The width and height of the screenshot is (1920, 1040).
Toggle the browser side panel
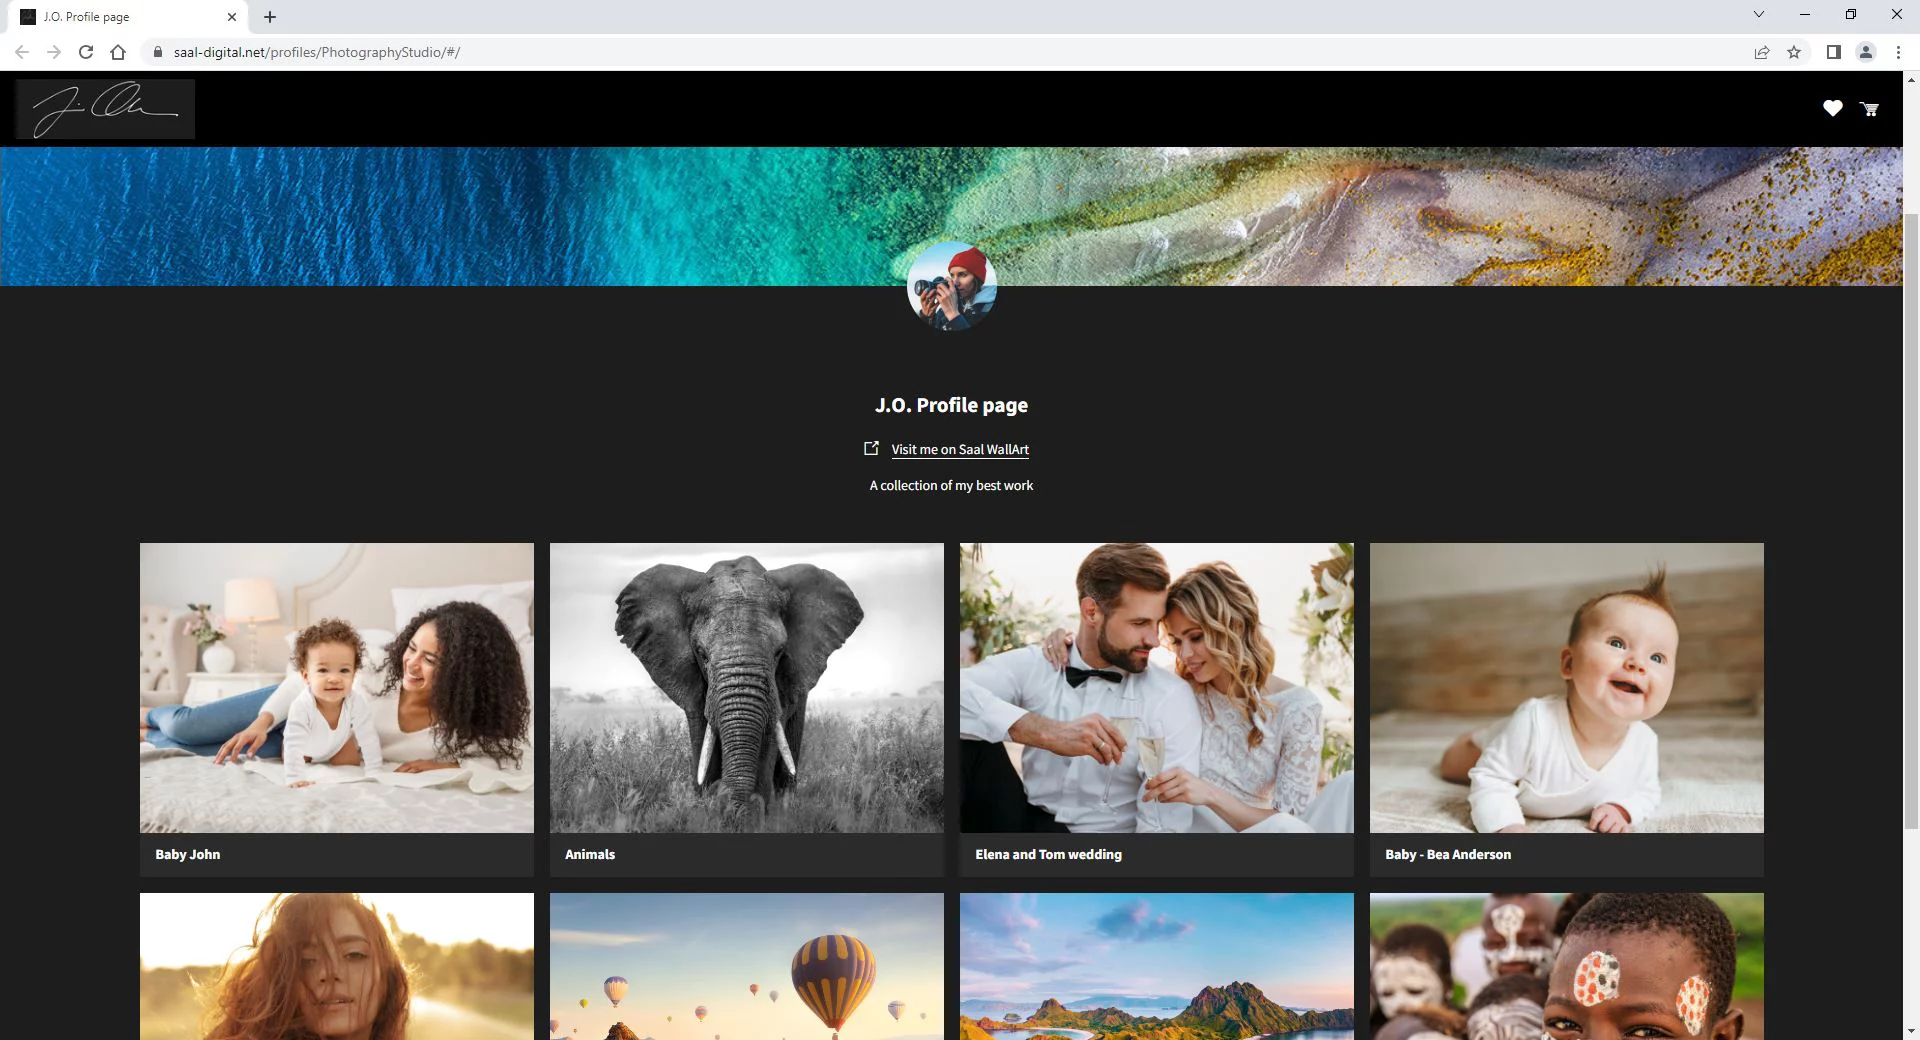(x=1833, y=52)
